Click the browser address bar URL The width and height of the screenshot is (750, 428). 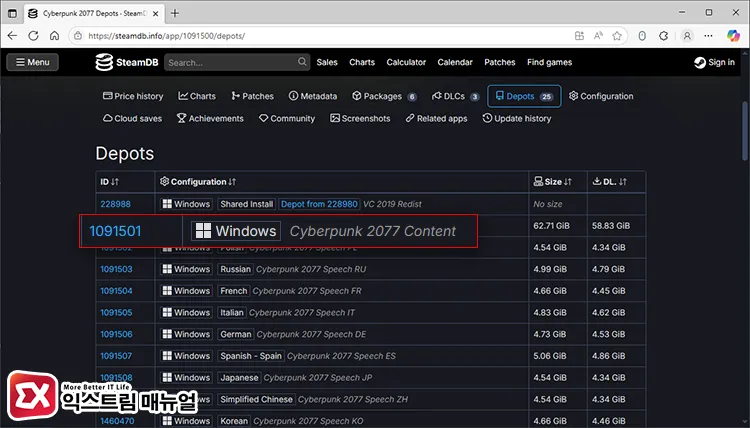pos(167,36)
